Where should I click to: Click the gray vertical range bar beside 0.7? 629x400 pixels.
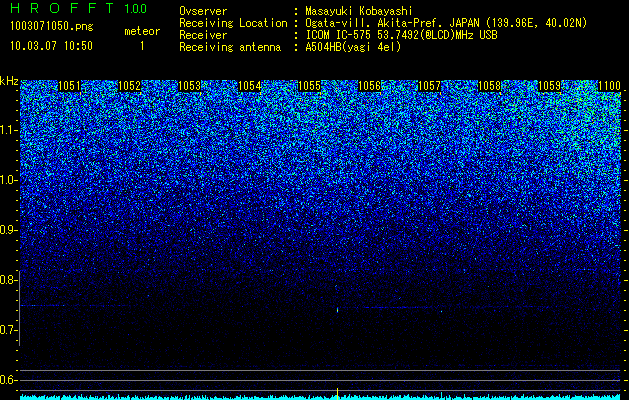point(19,308)
